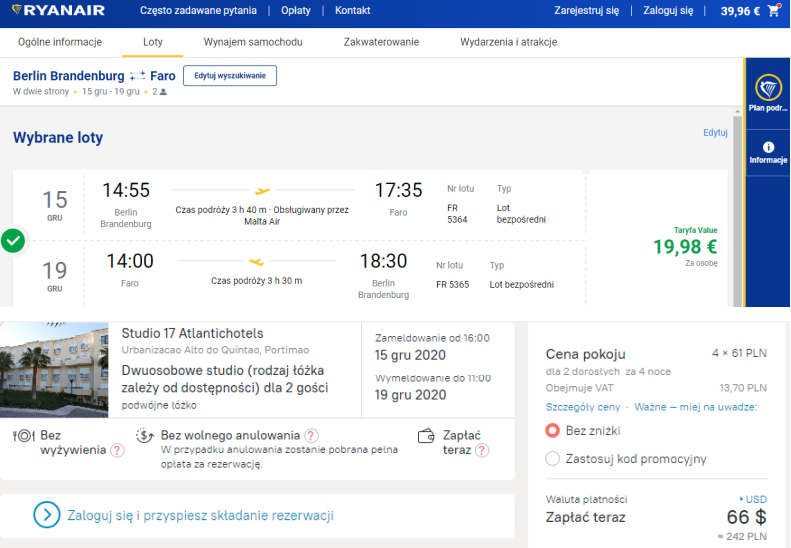Click the green selected-flight checkmark
Image resolution: width=791 pixels, height=548 pixels.
tap(13, 241)
